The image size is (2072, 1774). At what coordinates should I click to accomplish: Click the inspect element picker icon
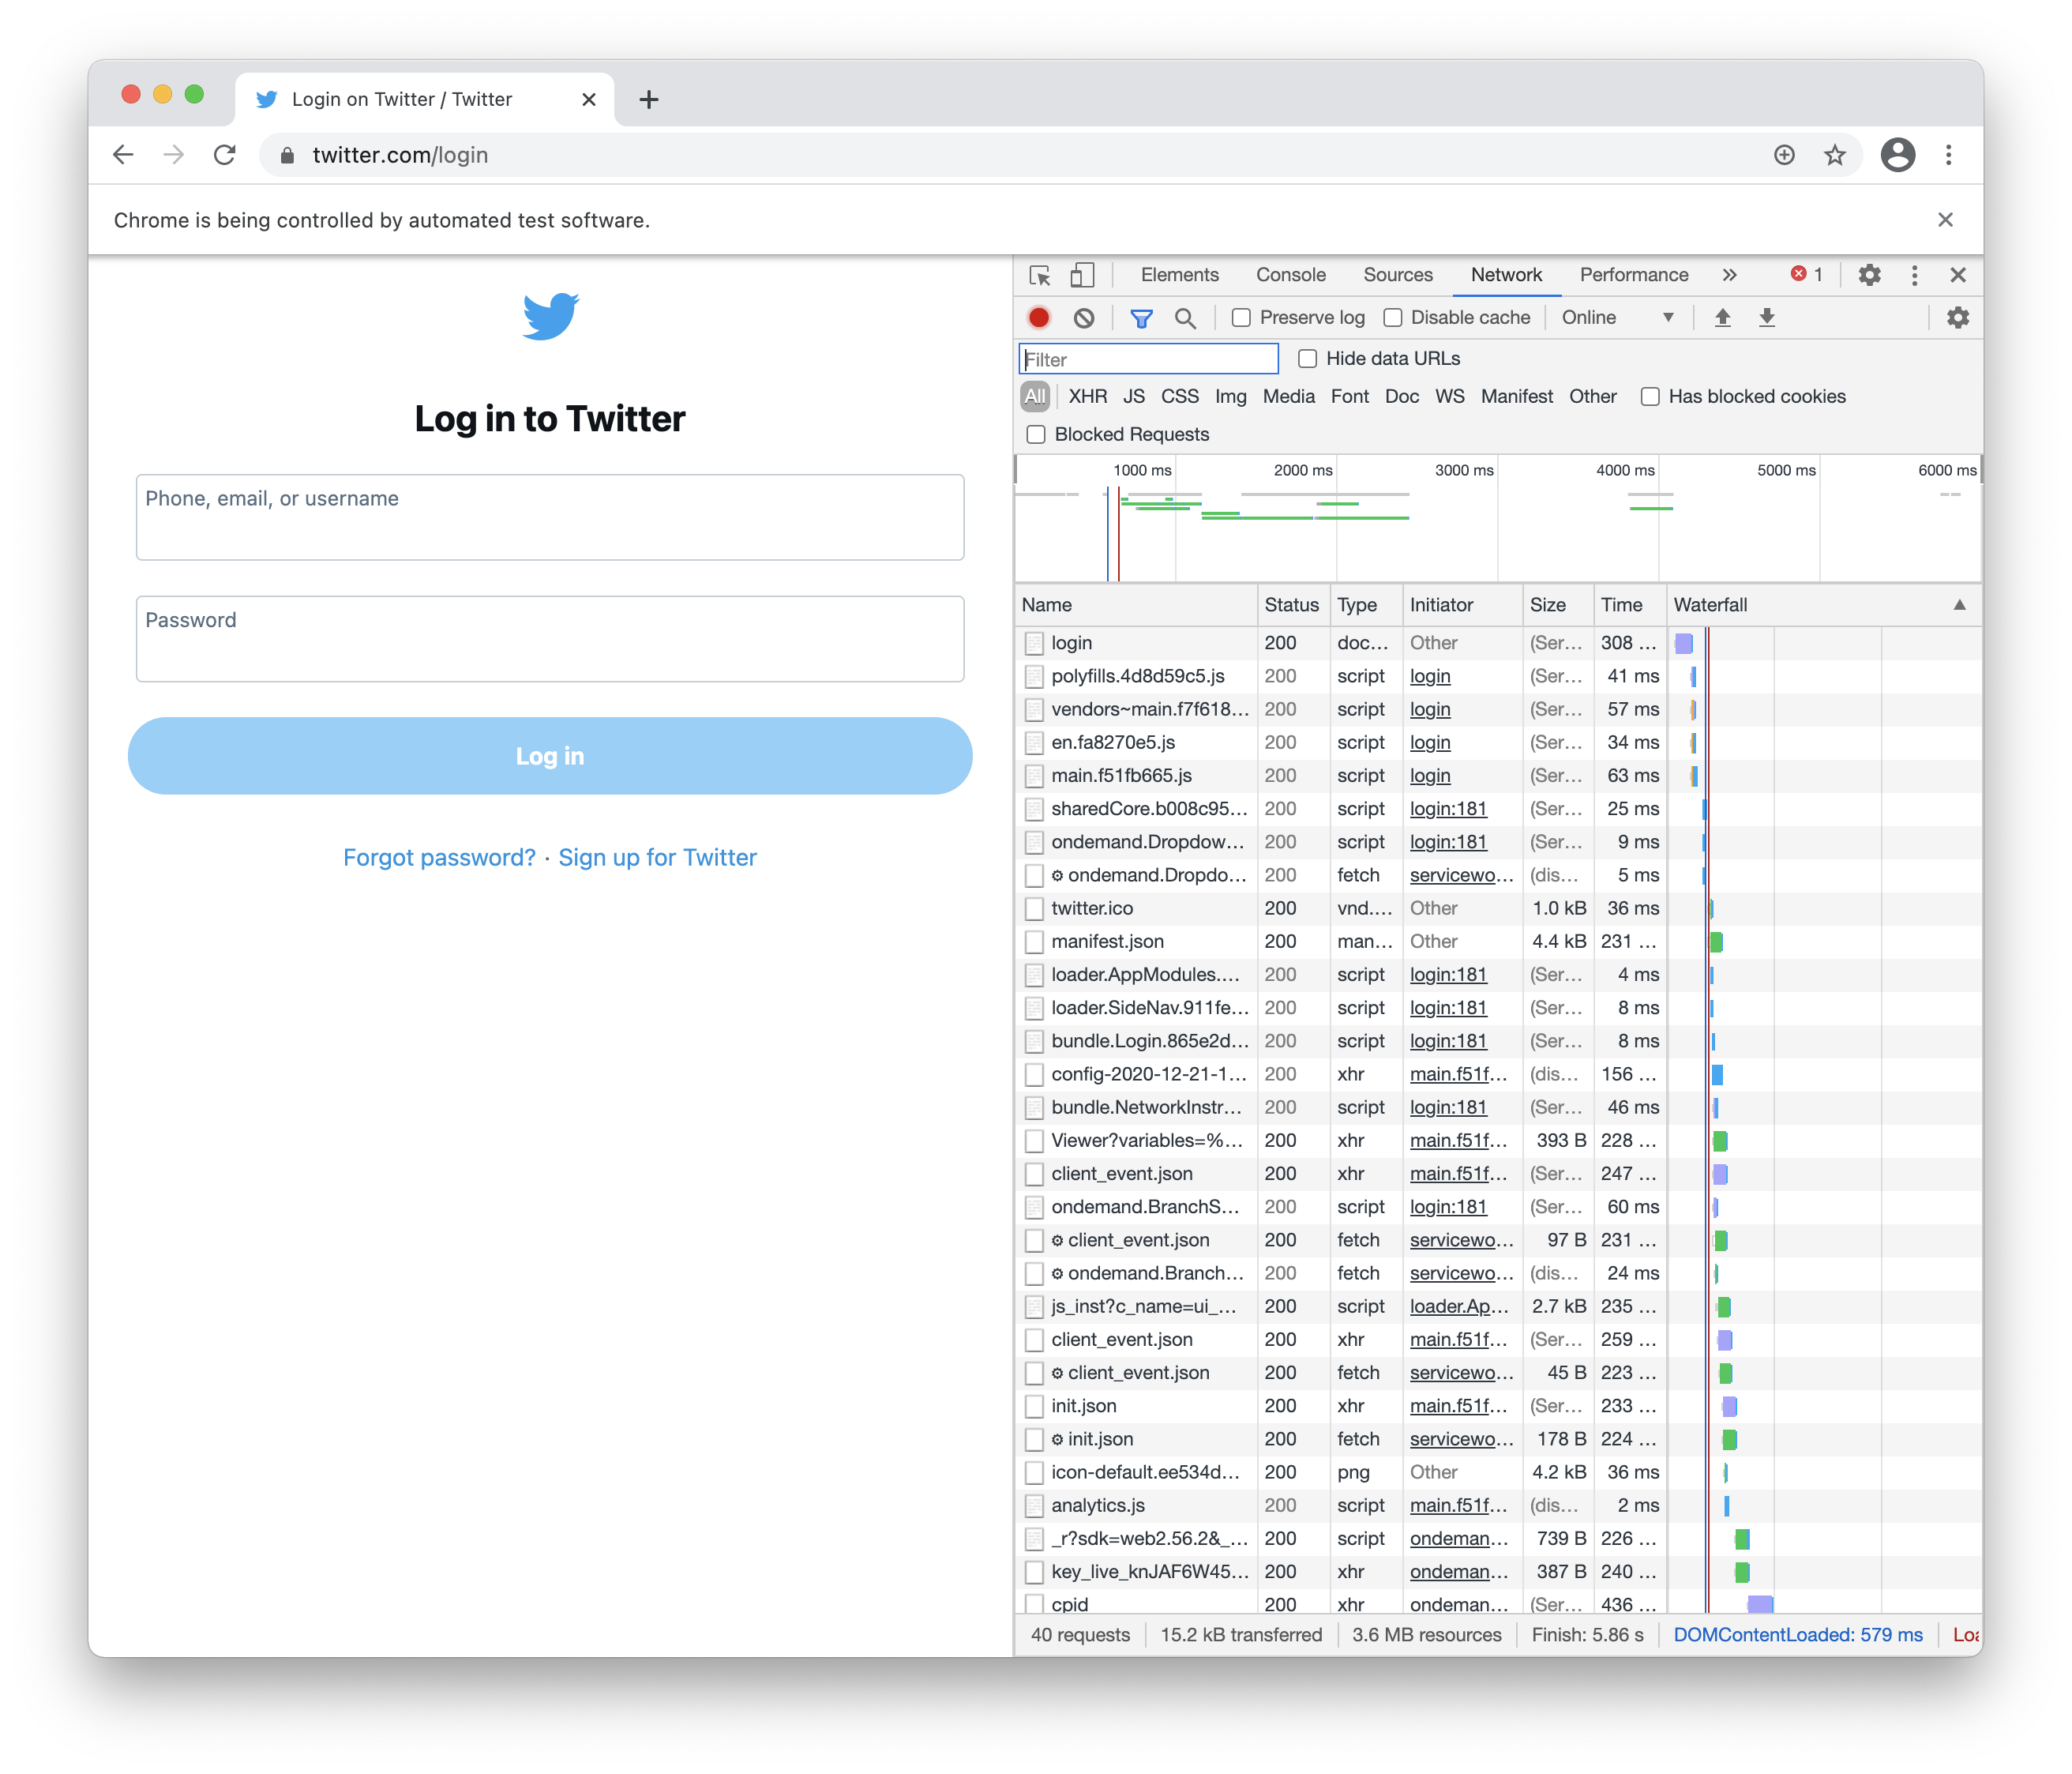[1039, 275]
